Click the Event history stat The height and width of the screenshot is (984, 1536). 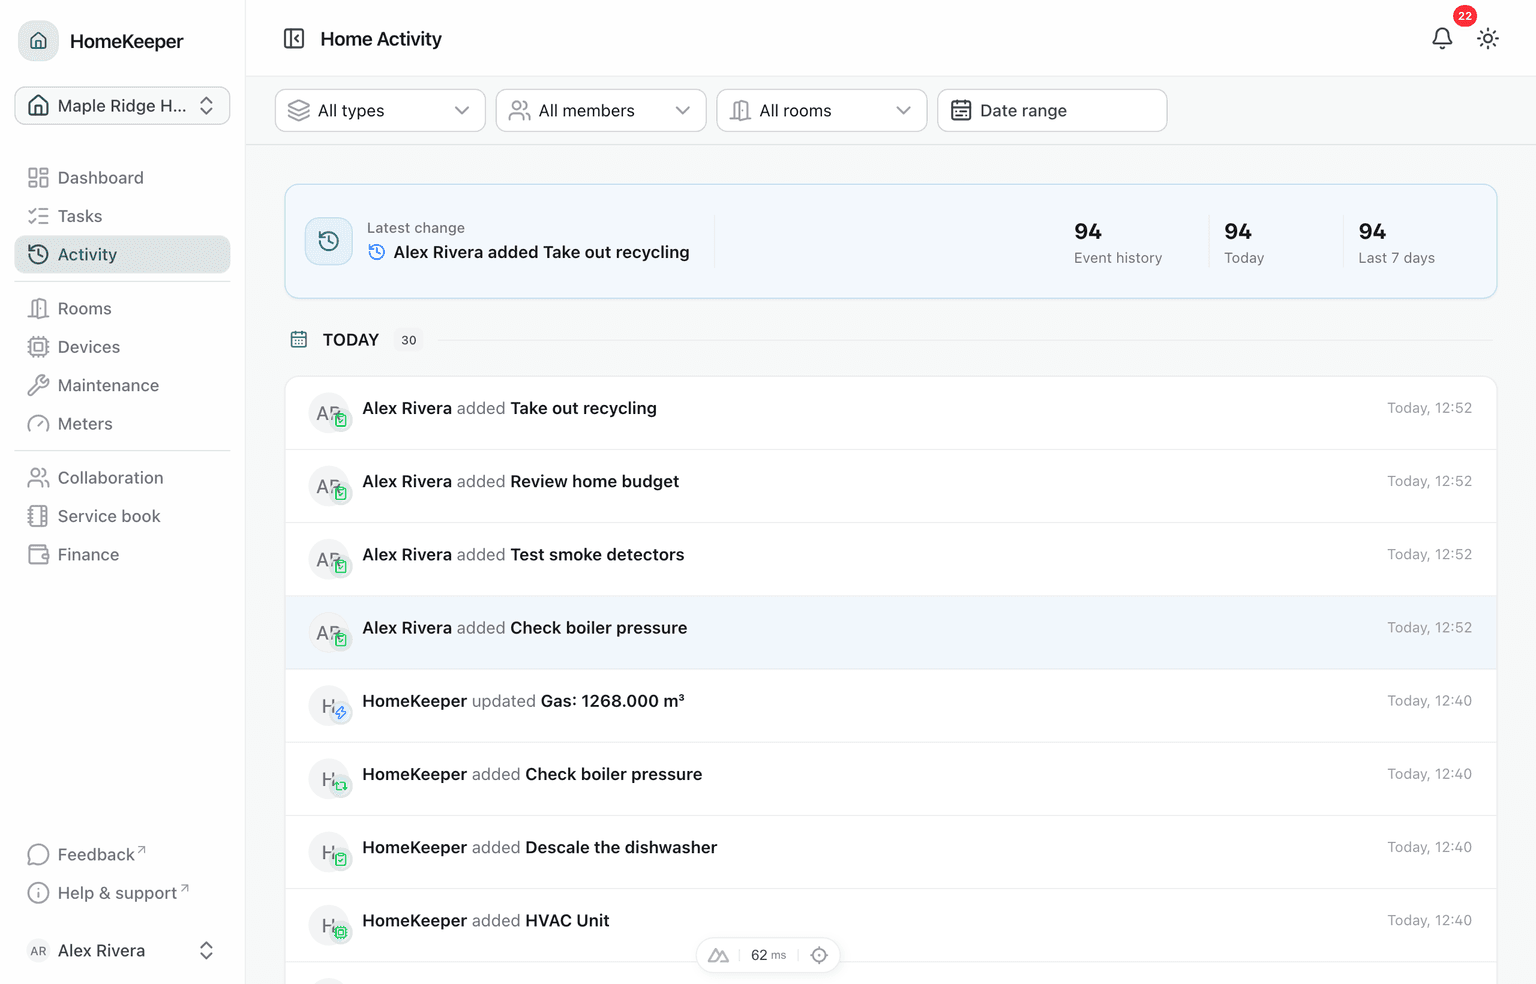1118,243
